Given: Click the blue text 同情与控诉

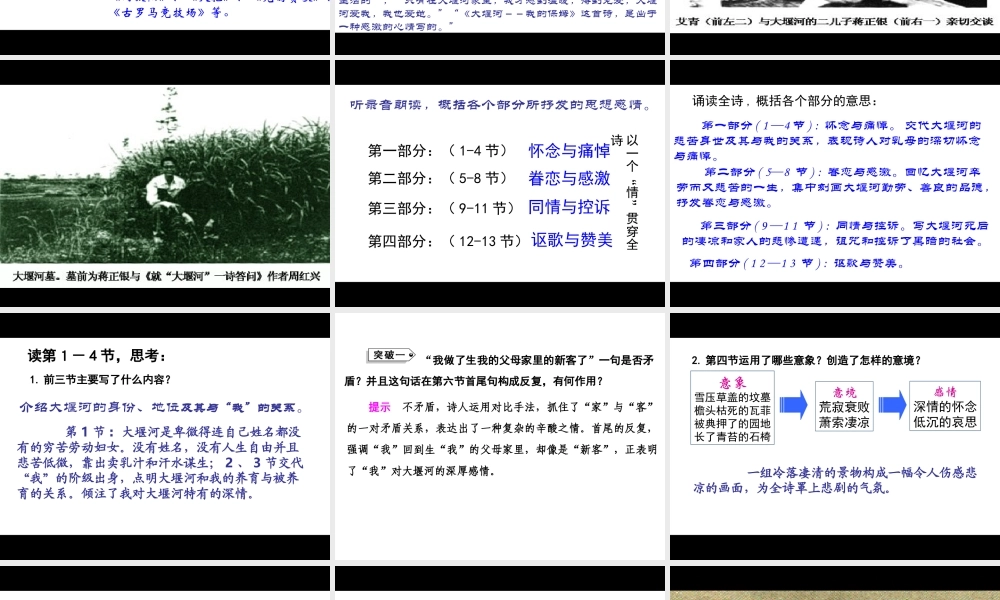Looking at the screenshot, I should tap(569, 207).
